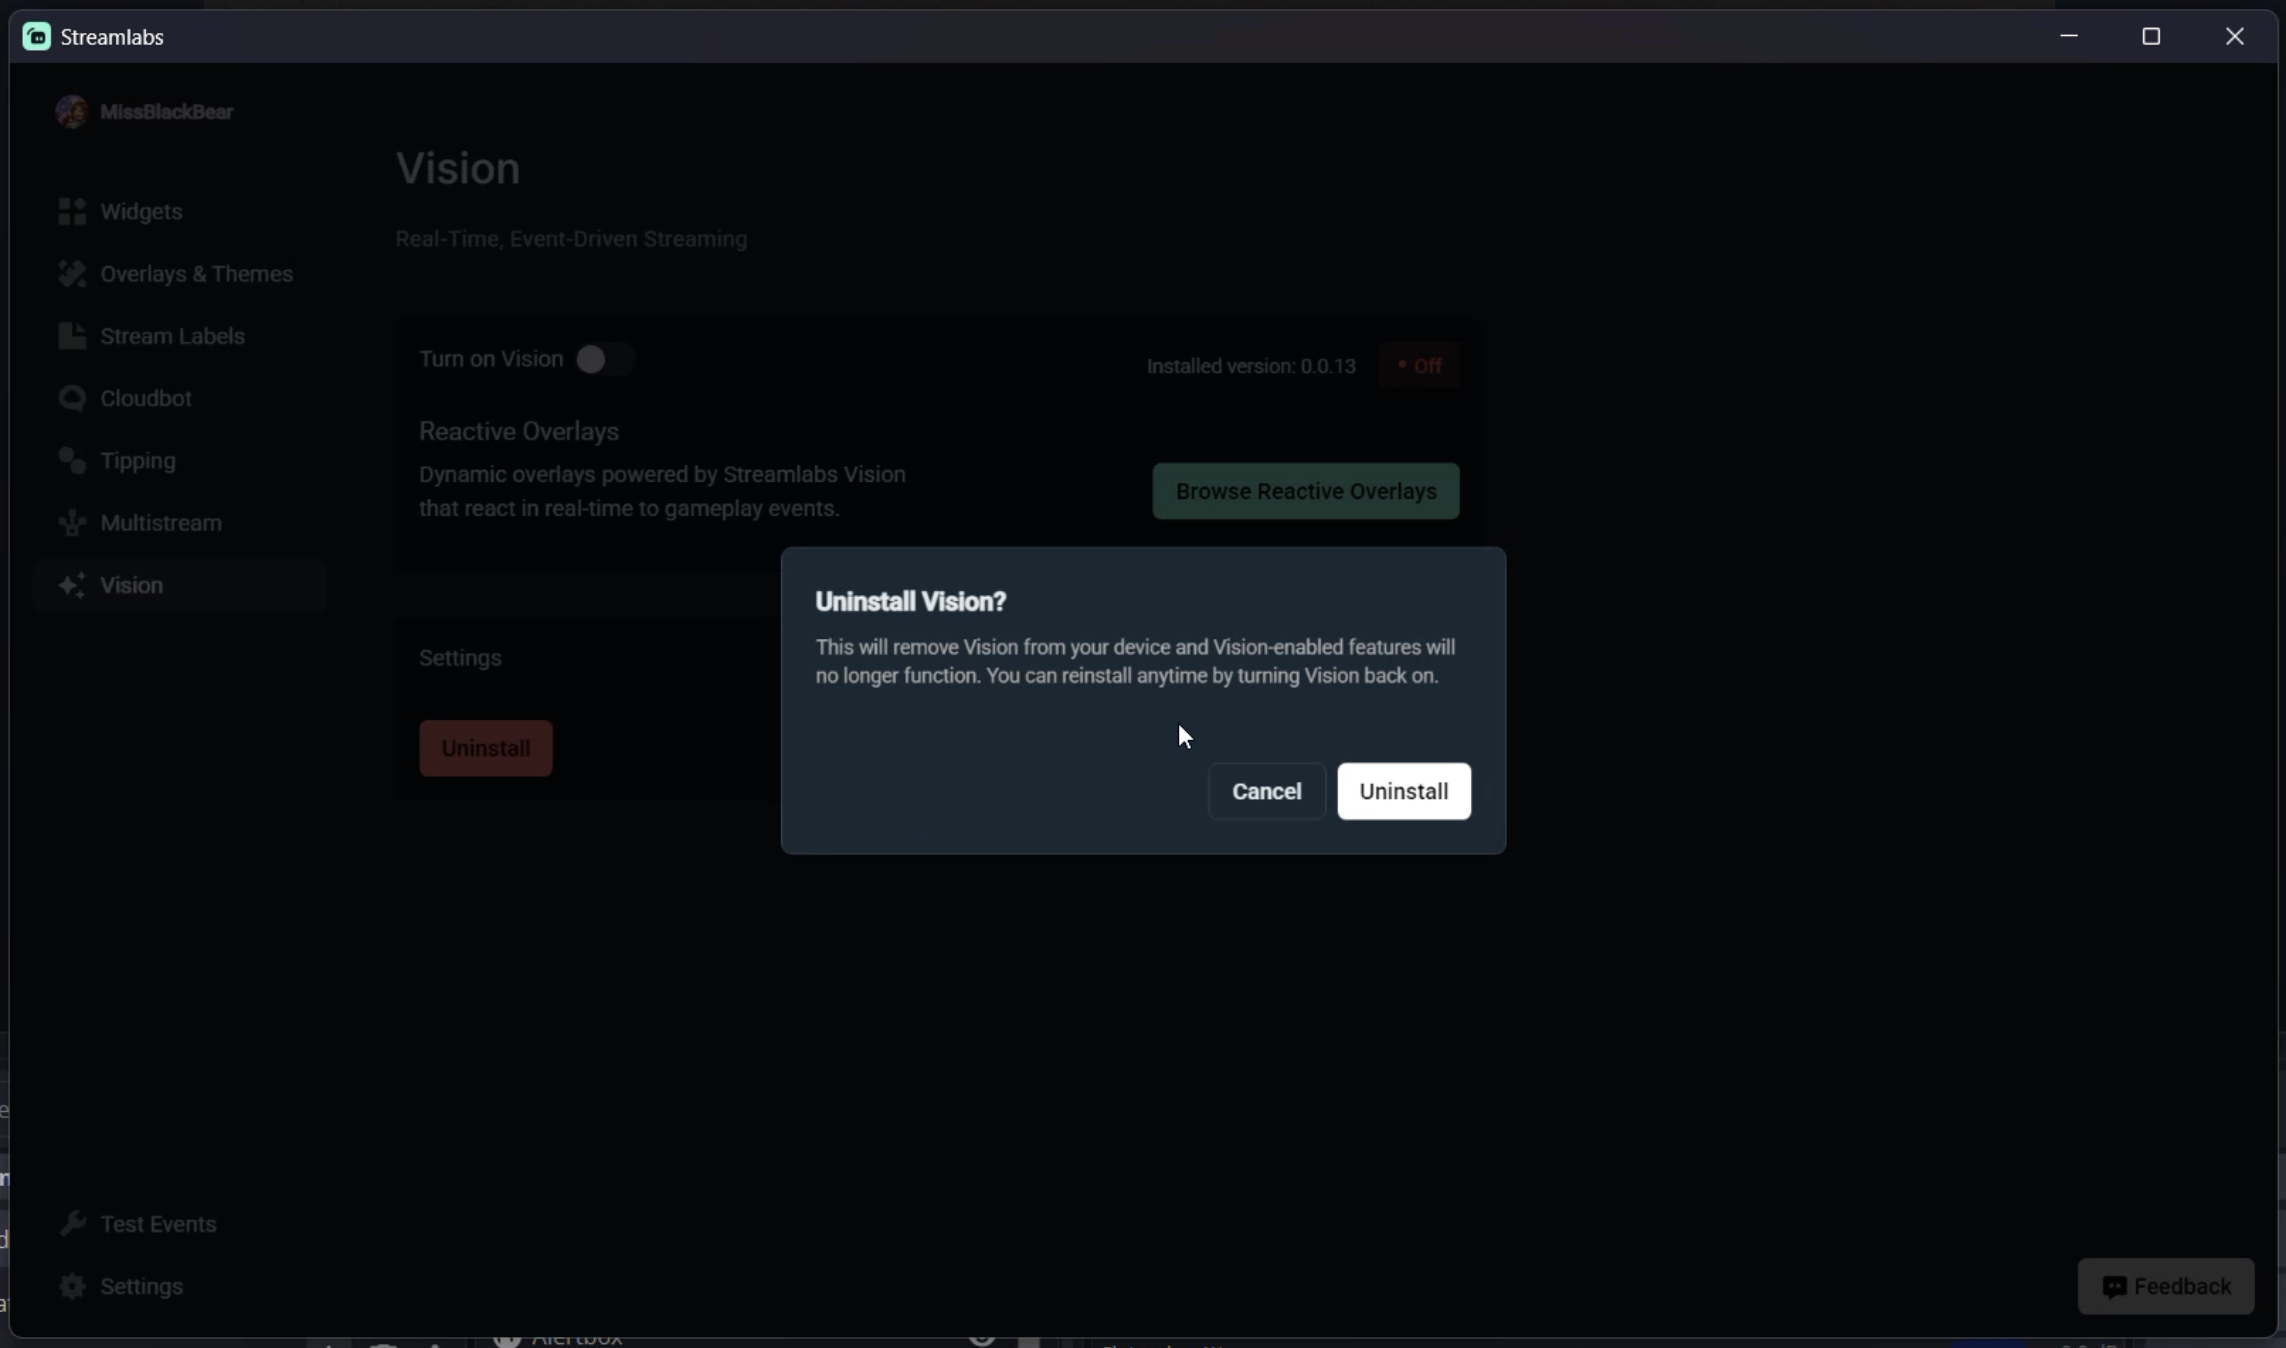
Task: Click the Test Events wrench icon
Action: tap(72, 1224)
